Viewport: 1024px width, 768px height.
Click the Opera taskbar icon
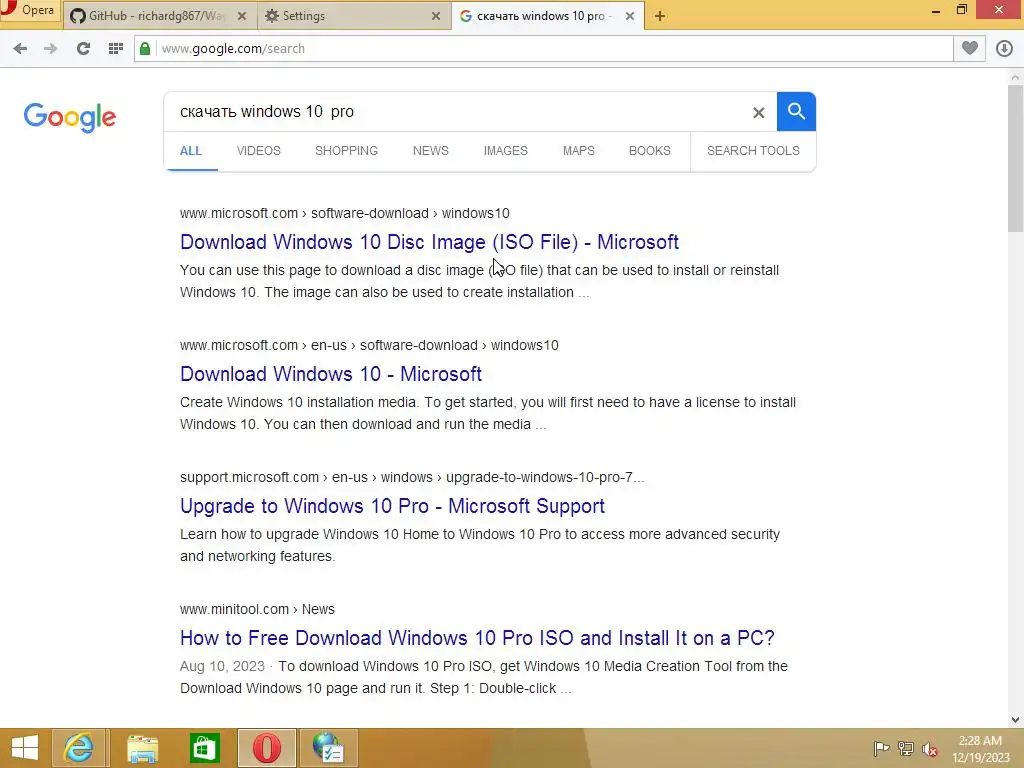coord(267,748)
